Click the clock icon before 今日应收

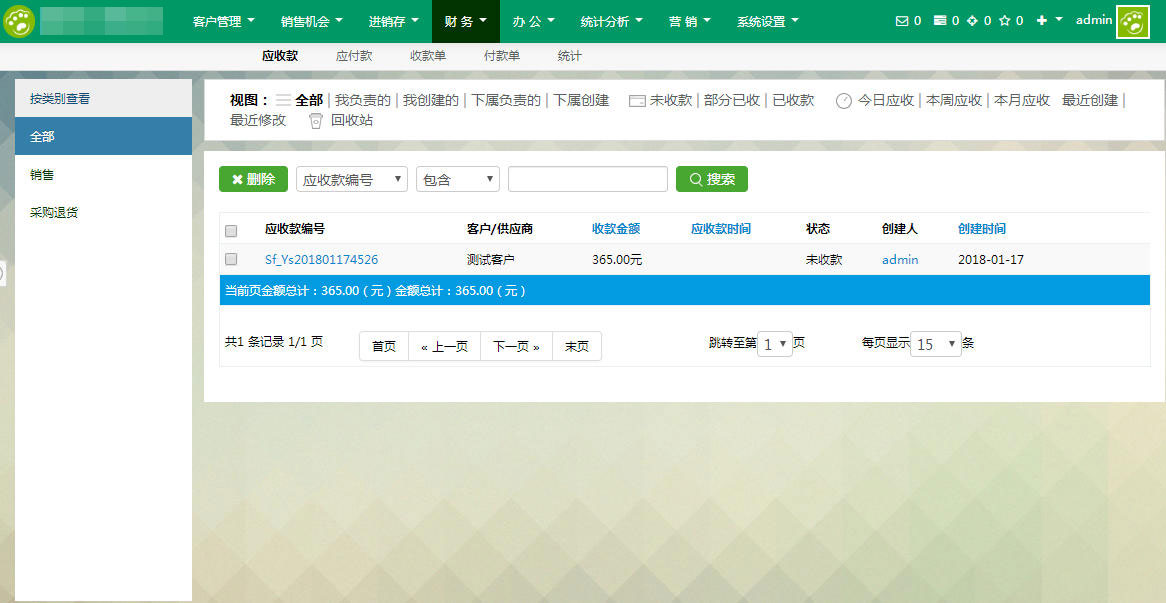coord(843,101)
